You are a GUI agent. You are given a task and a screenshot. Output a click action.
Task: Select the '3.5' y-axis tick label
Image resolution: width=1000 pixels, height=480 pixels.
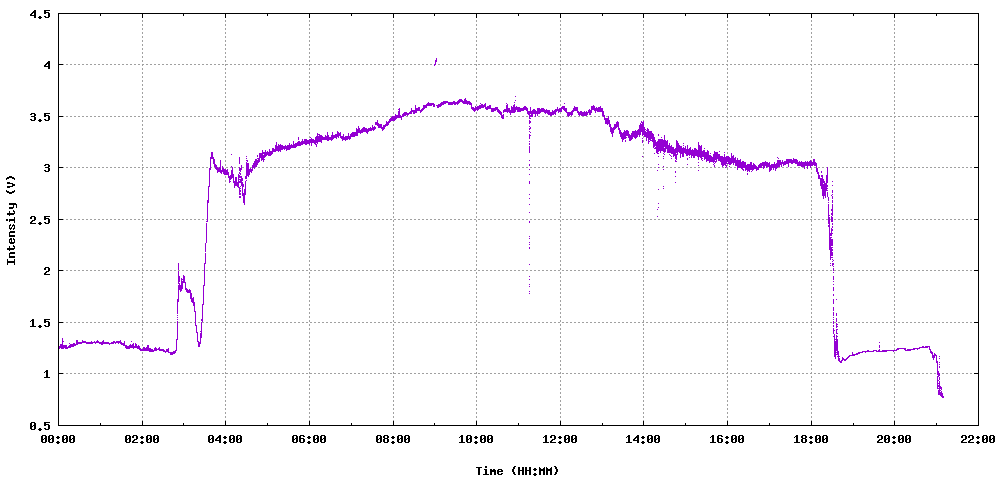[x=40, y=116]
